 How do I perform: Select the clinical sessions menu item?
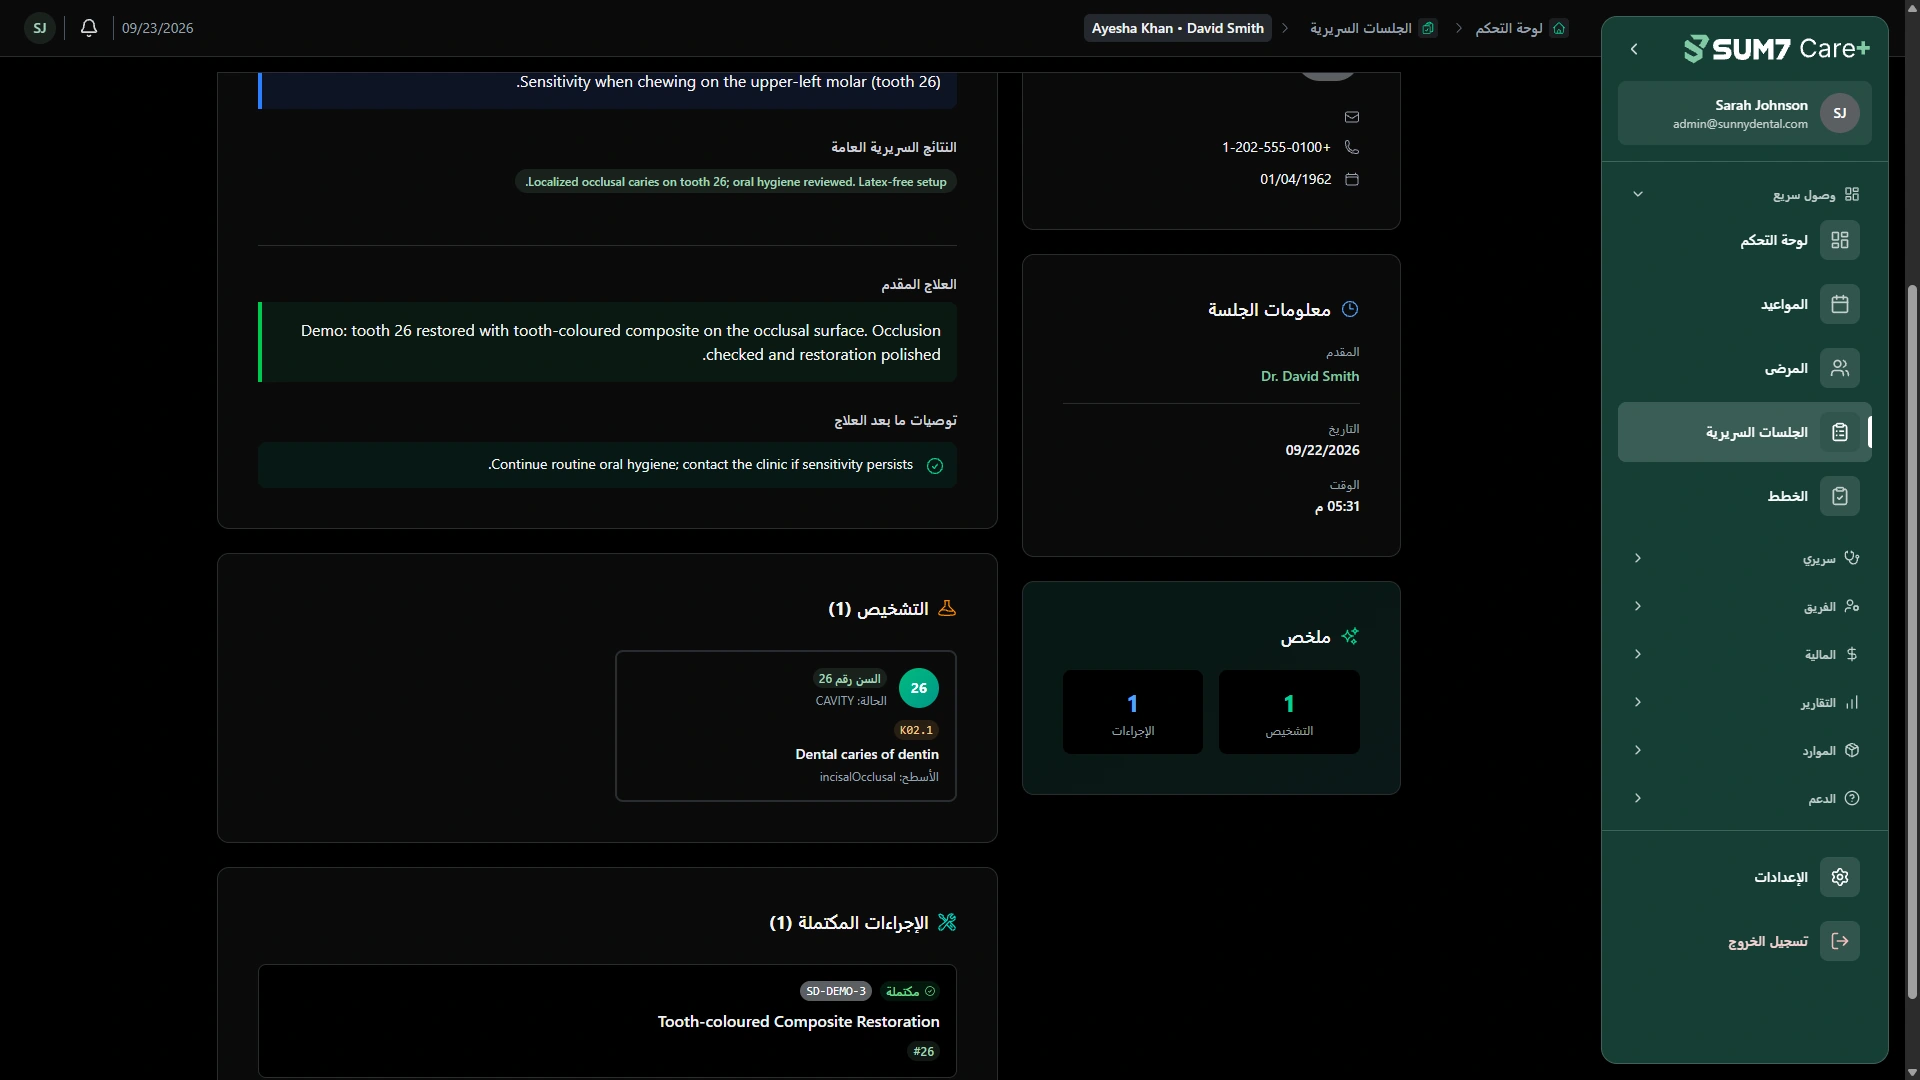tap(1745, 432)
